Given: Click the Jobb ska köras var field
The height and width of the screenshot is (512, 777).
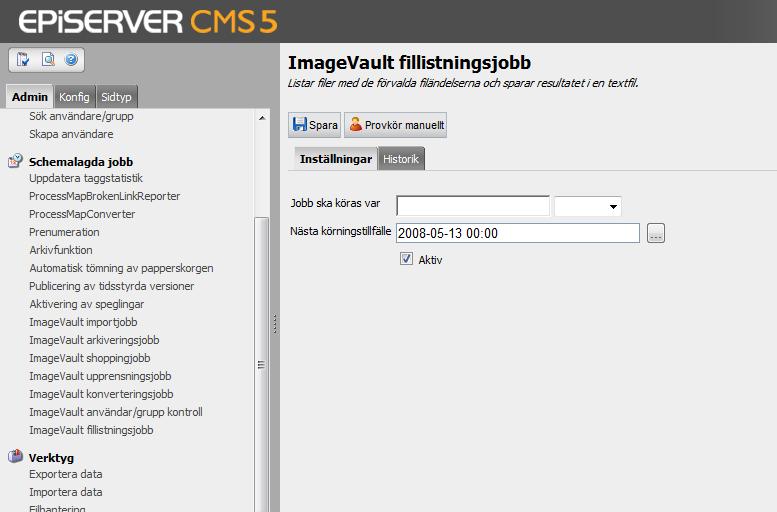Looking at the screenshot, I should [473, 206].
